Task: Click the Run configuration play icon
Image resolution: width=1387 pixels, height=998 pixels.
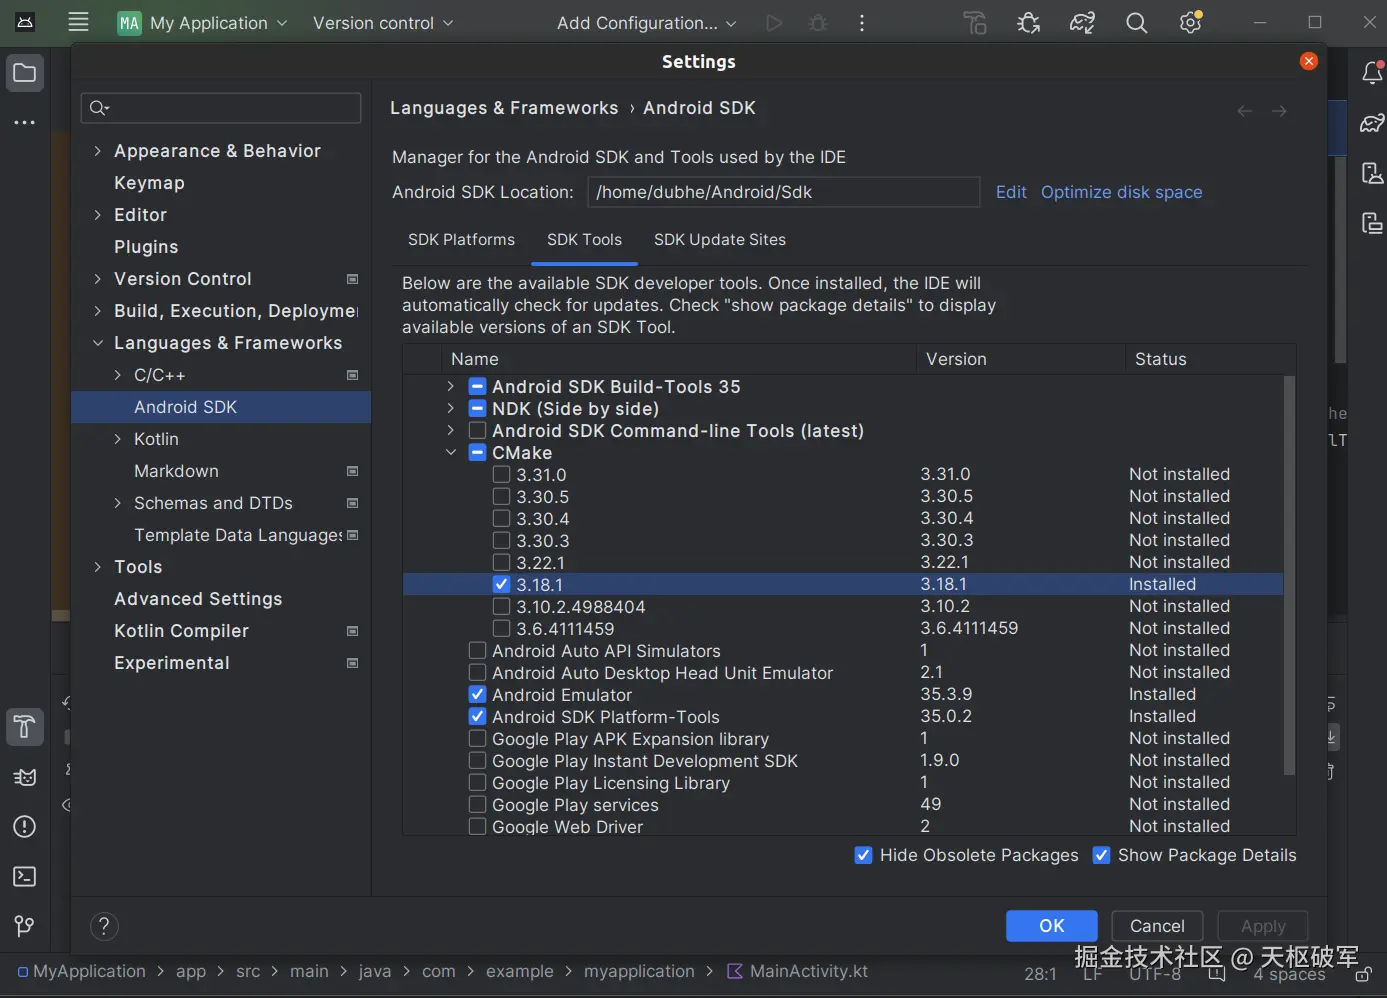Action: 773,23
